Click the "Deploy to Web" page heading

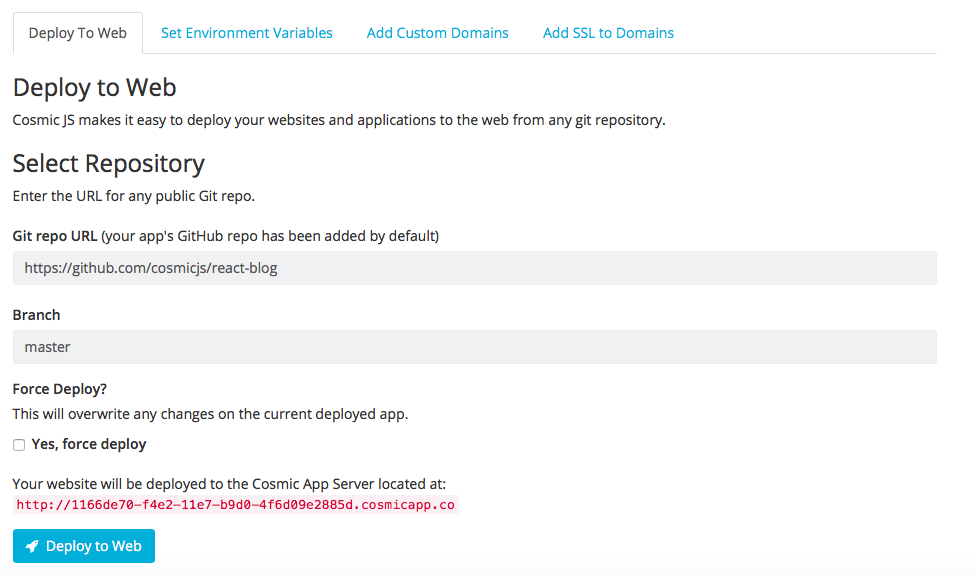pos(94,88)
